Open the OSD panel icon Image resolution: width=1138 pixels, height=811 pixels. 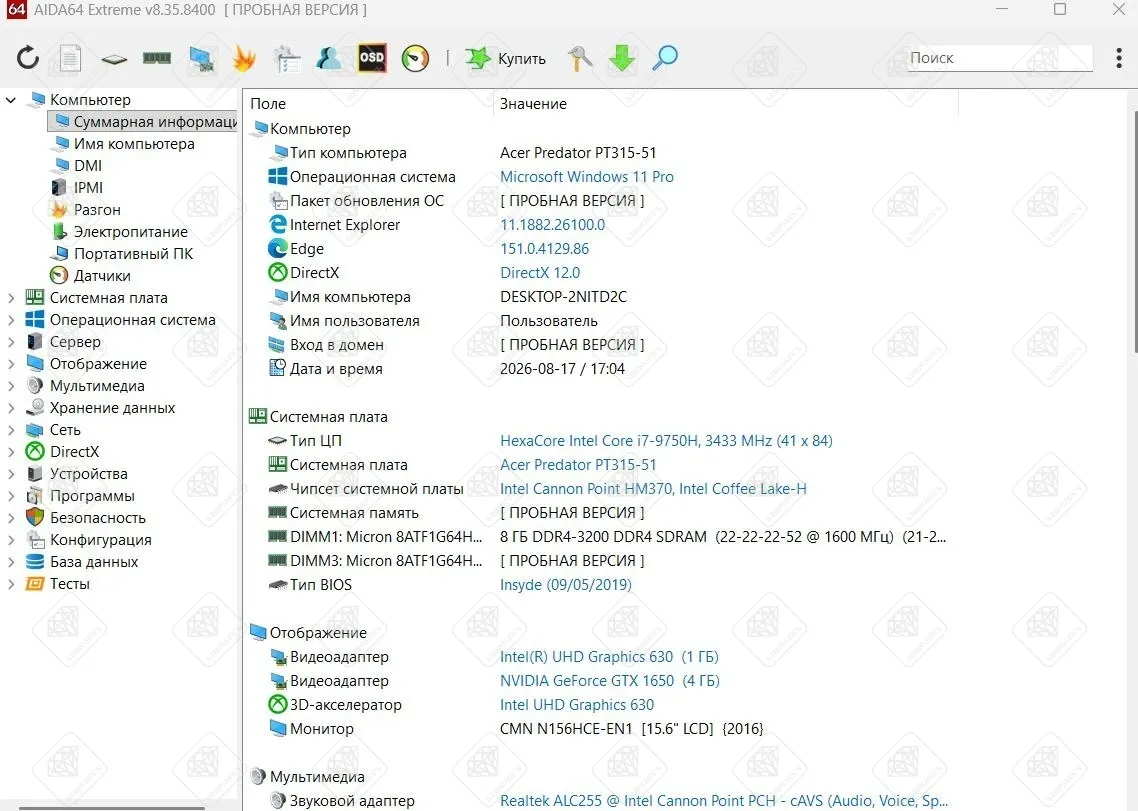[x=372, y=58]
